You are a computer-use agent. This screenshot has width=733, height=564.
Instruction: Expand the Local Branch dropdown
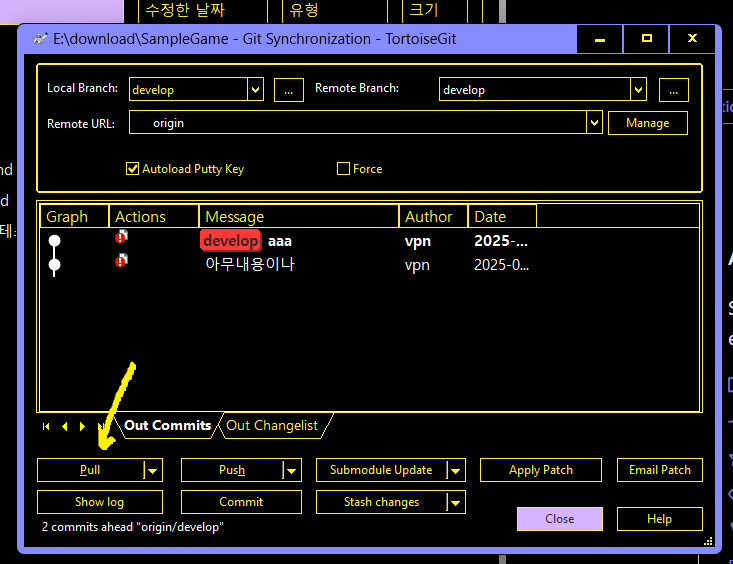pyautogui.click(x=255, y=89)
